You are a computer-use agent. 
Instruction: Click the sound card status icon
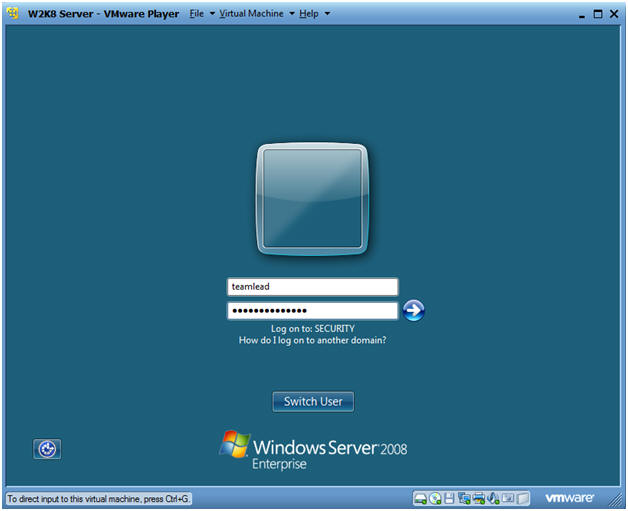(493, 498)
